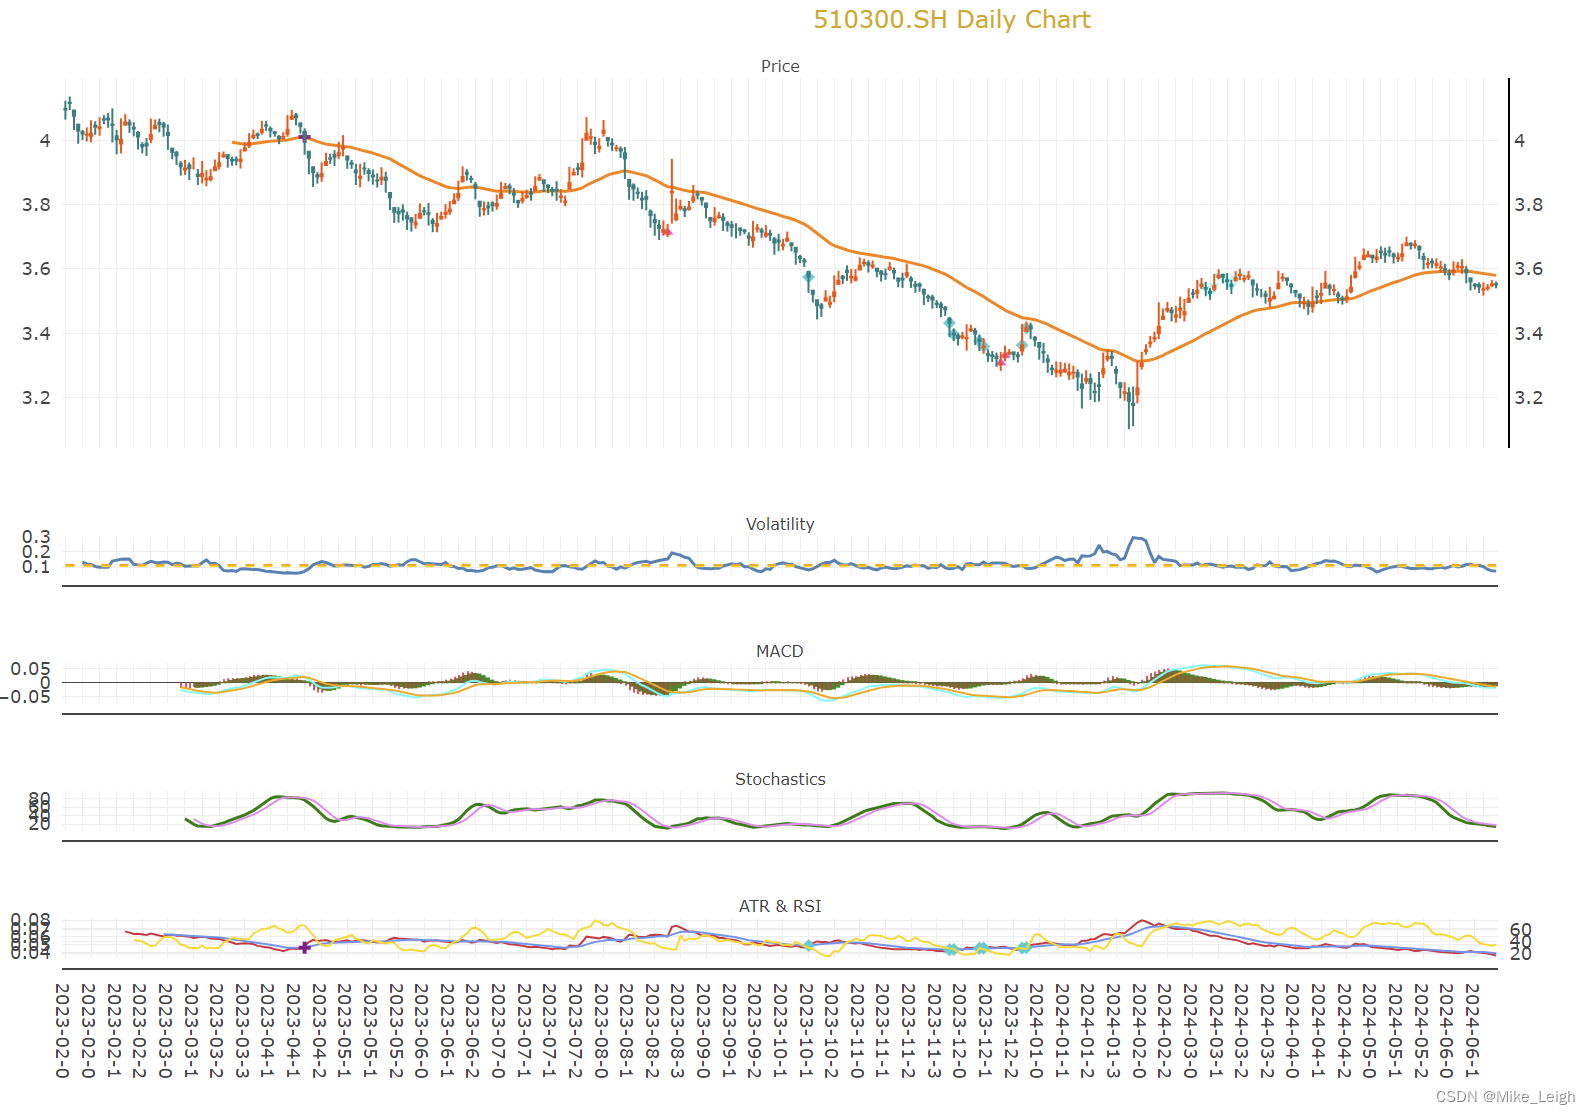Click the "2023-08-3" date label
Image resolution: width=1590 pixels, height=1115 pixels.
(677, 1031)
